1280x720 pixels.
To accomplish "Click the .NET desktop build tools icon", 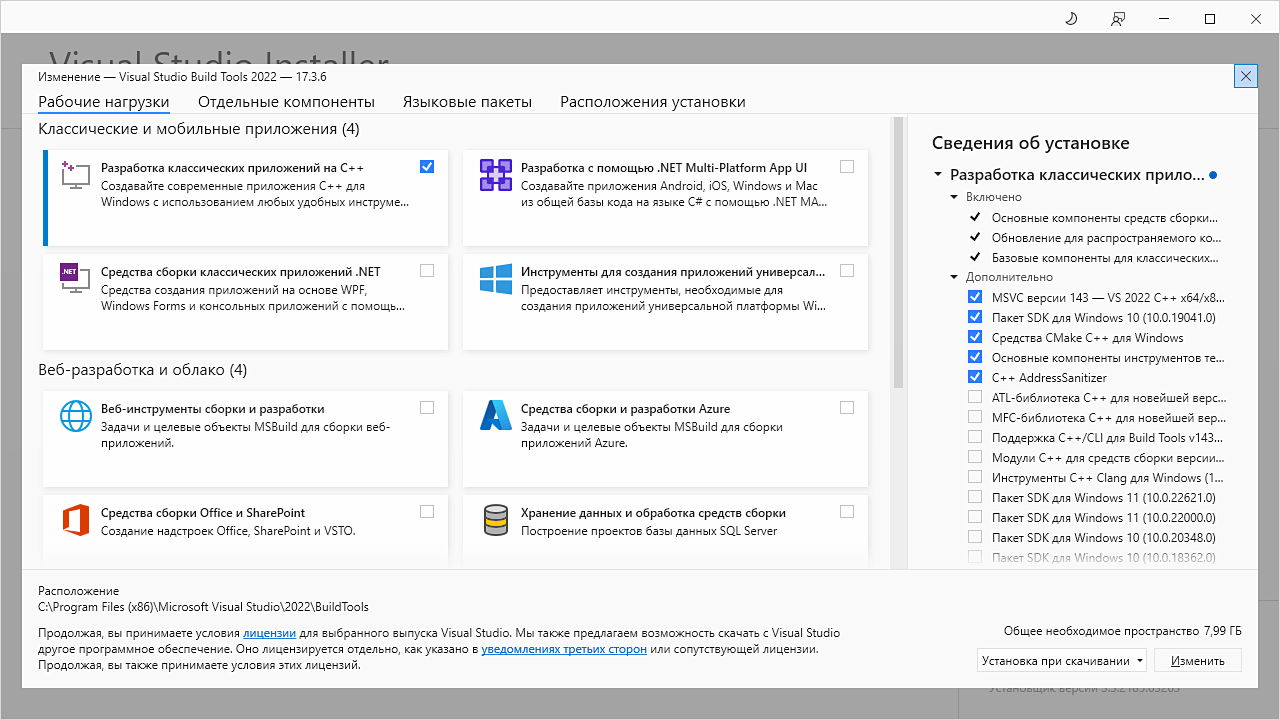I will (x=75, y=279).
